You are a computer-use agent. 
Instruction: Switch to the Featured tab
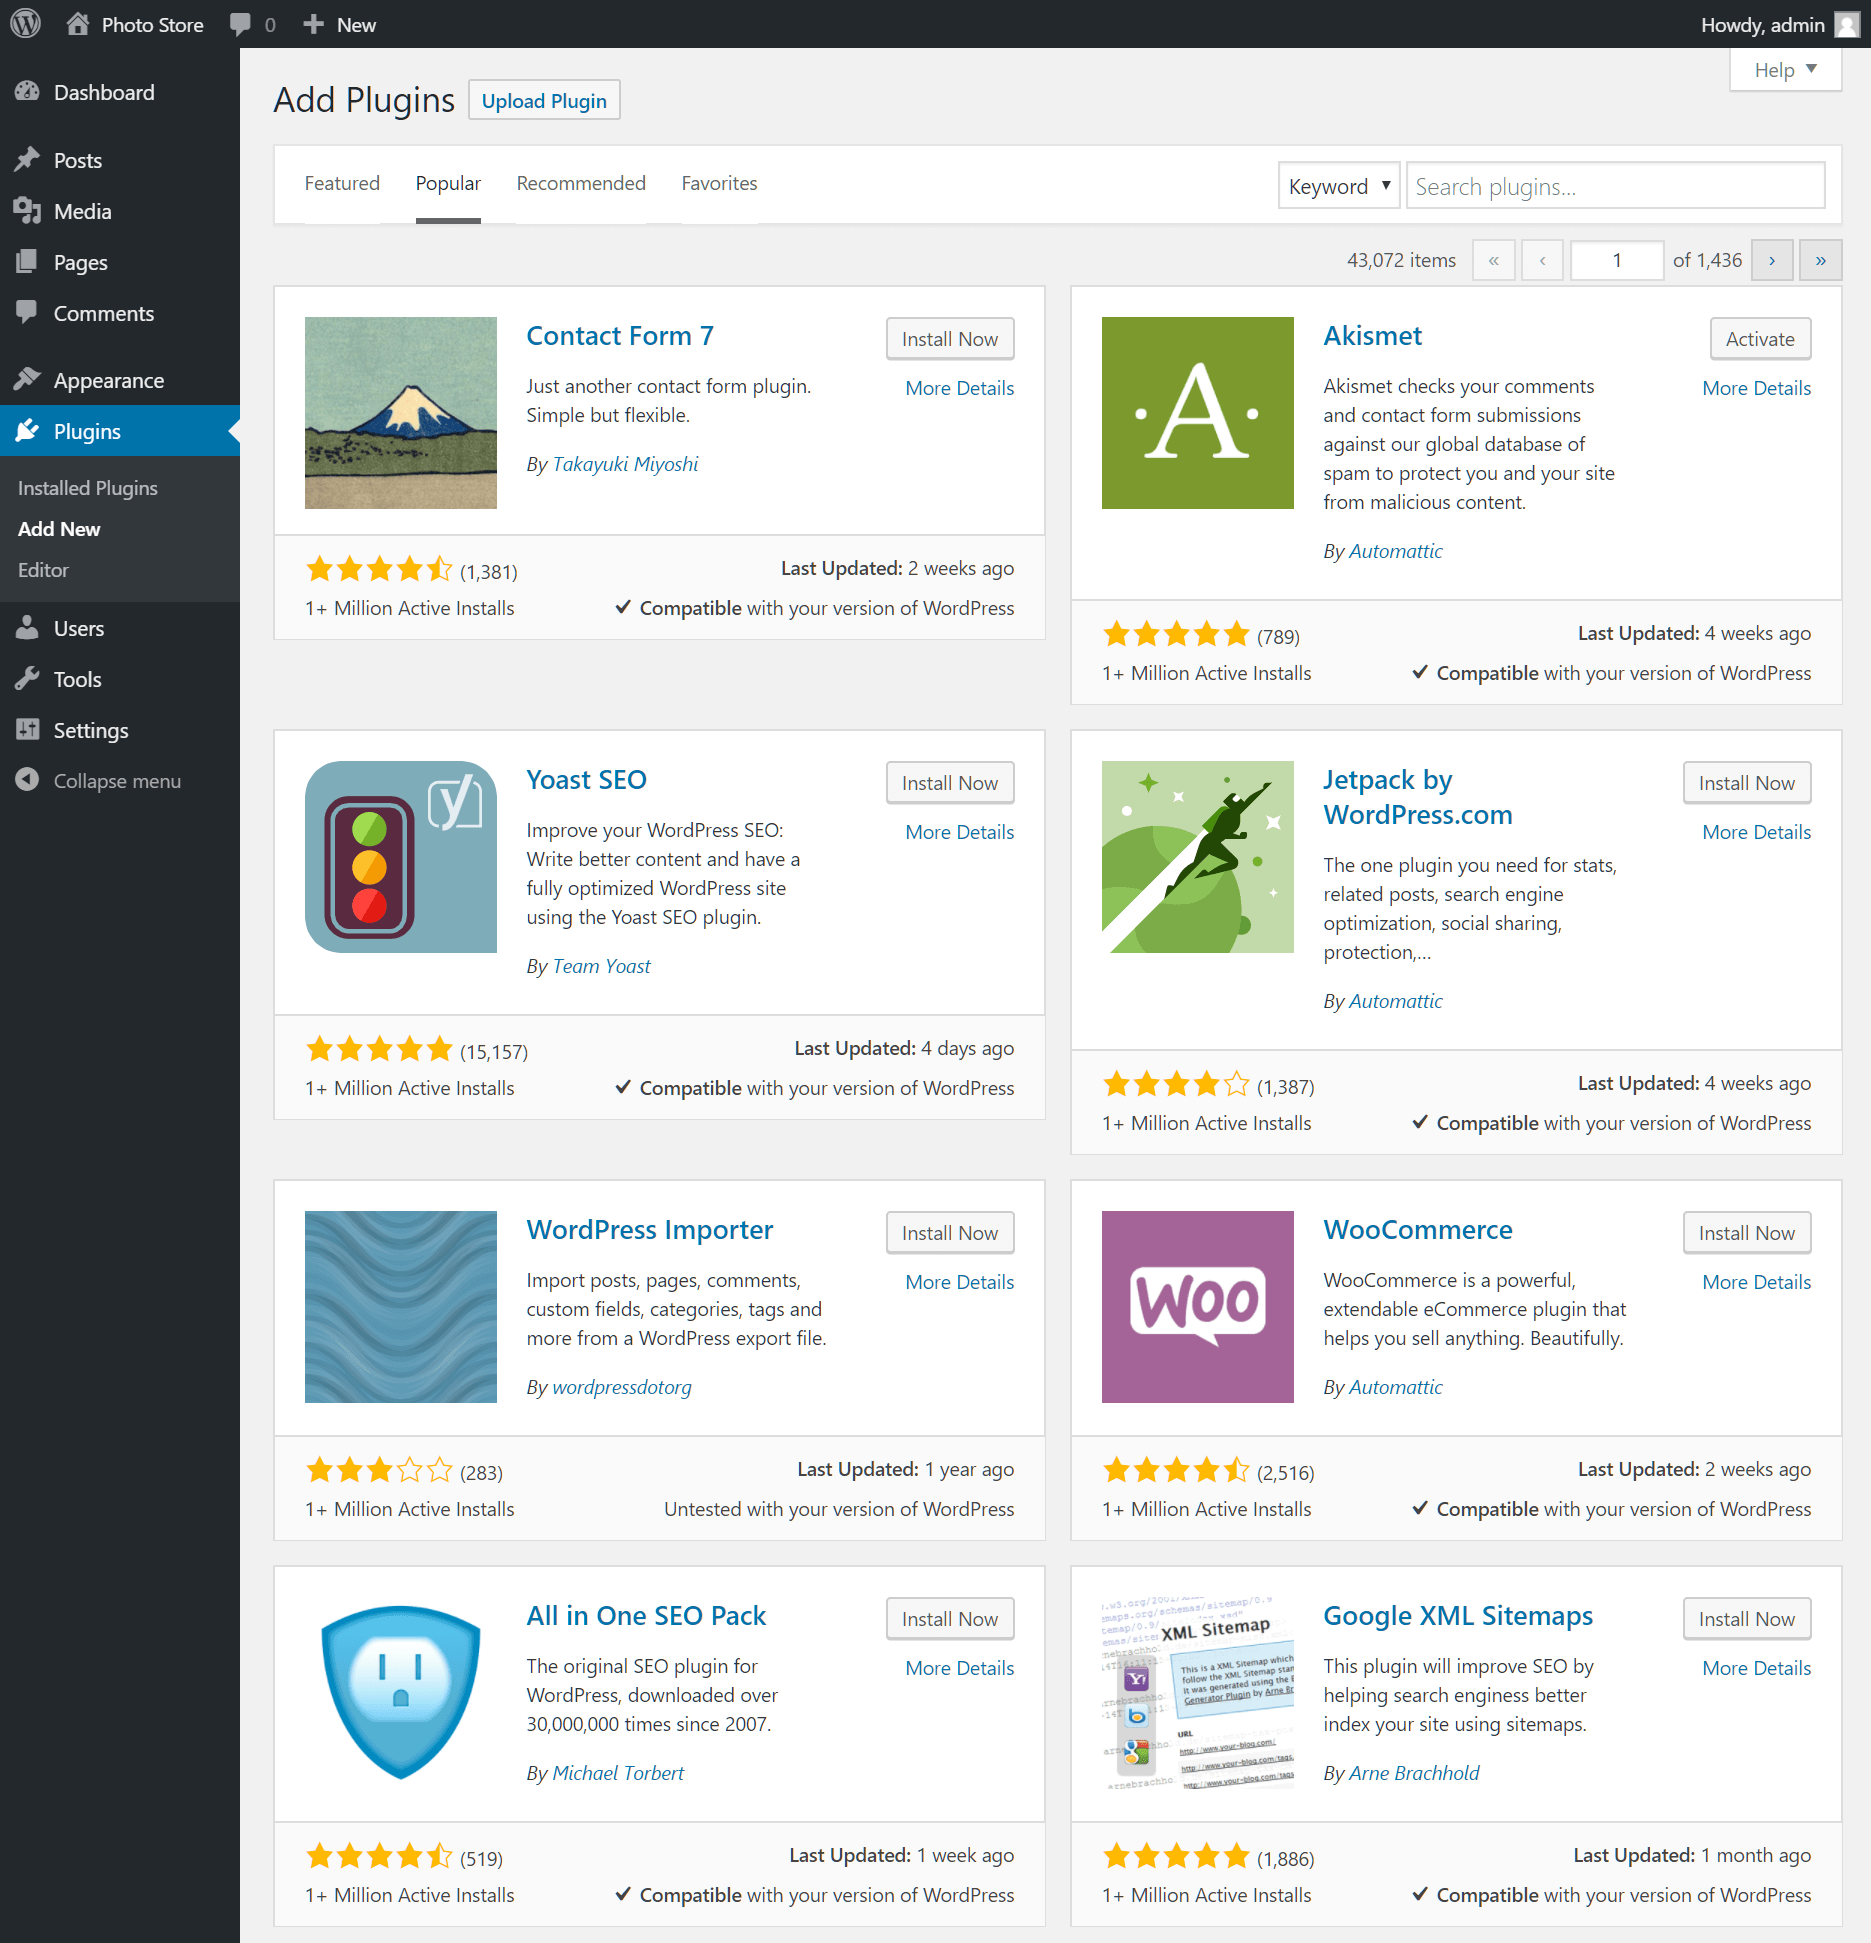coord(342,183)
